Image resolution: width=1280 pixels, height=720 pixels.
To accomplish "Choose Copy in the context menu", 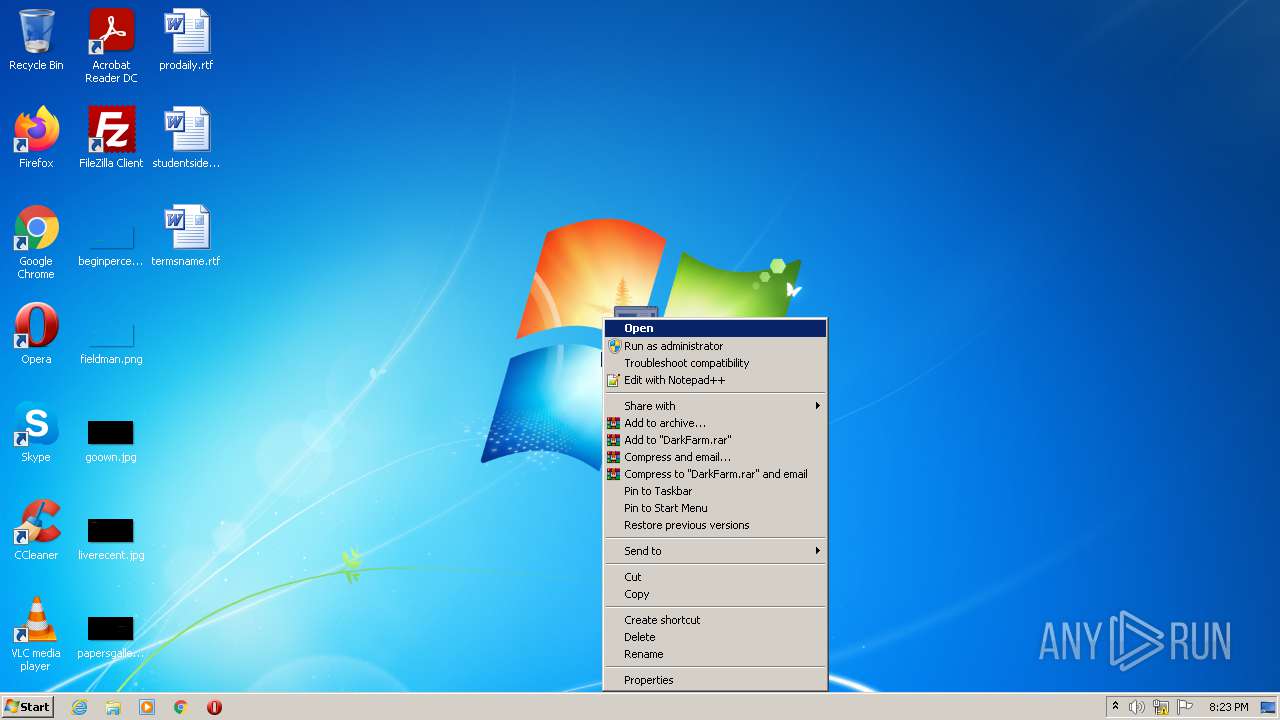I will [x=716, y=594].
